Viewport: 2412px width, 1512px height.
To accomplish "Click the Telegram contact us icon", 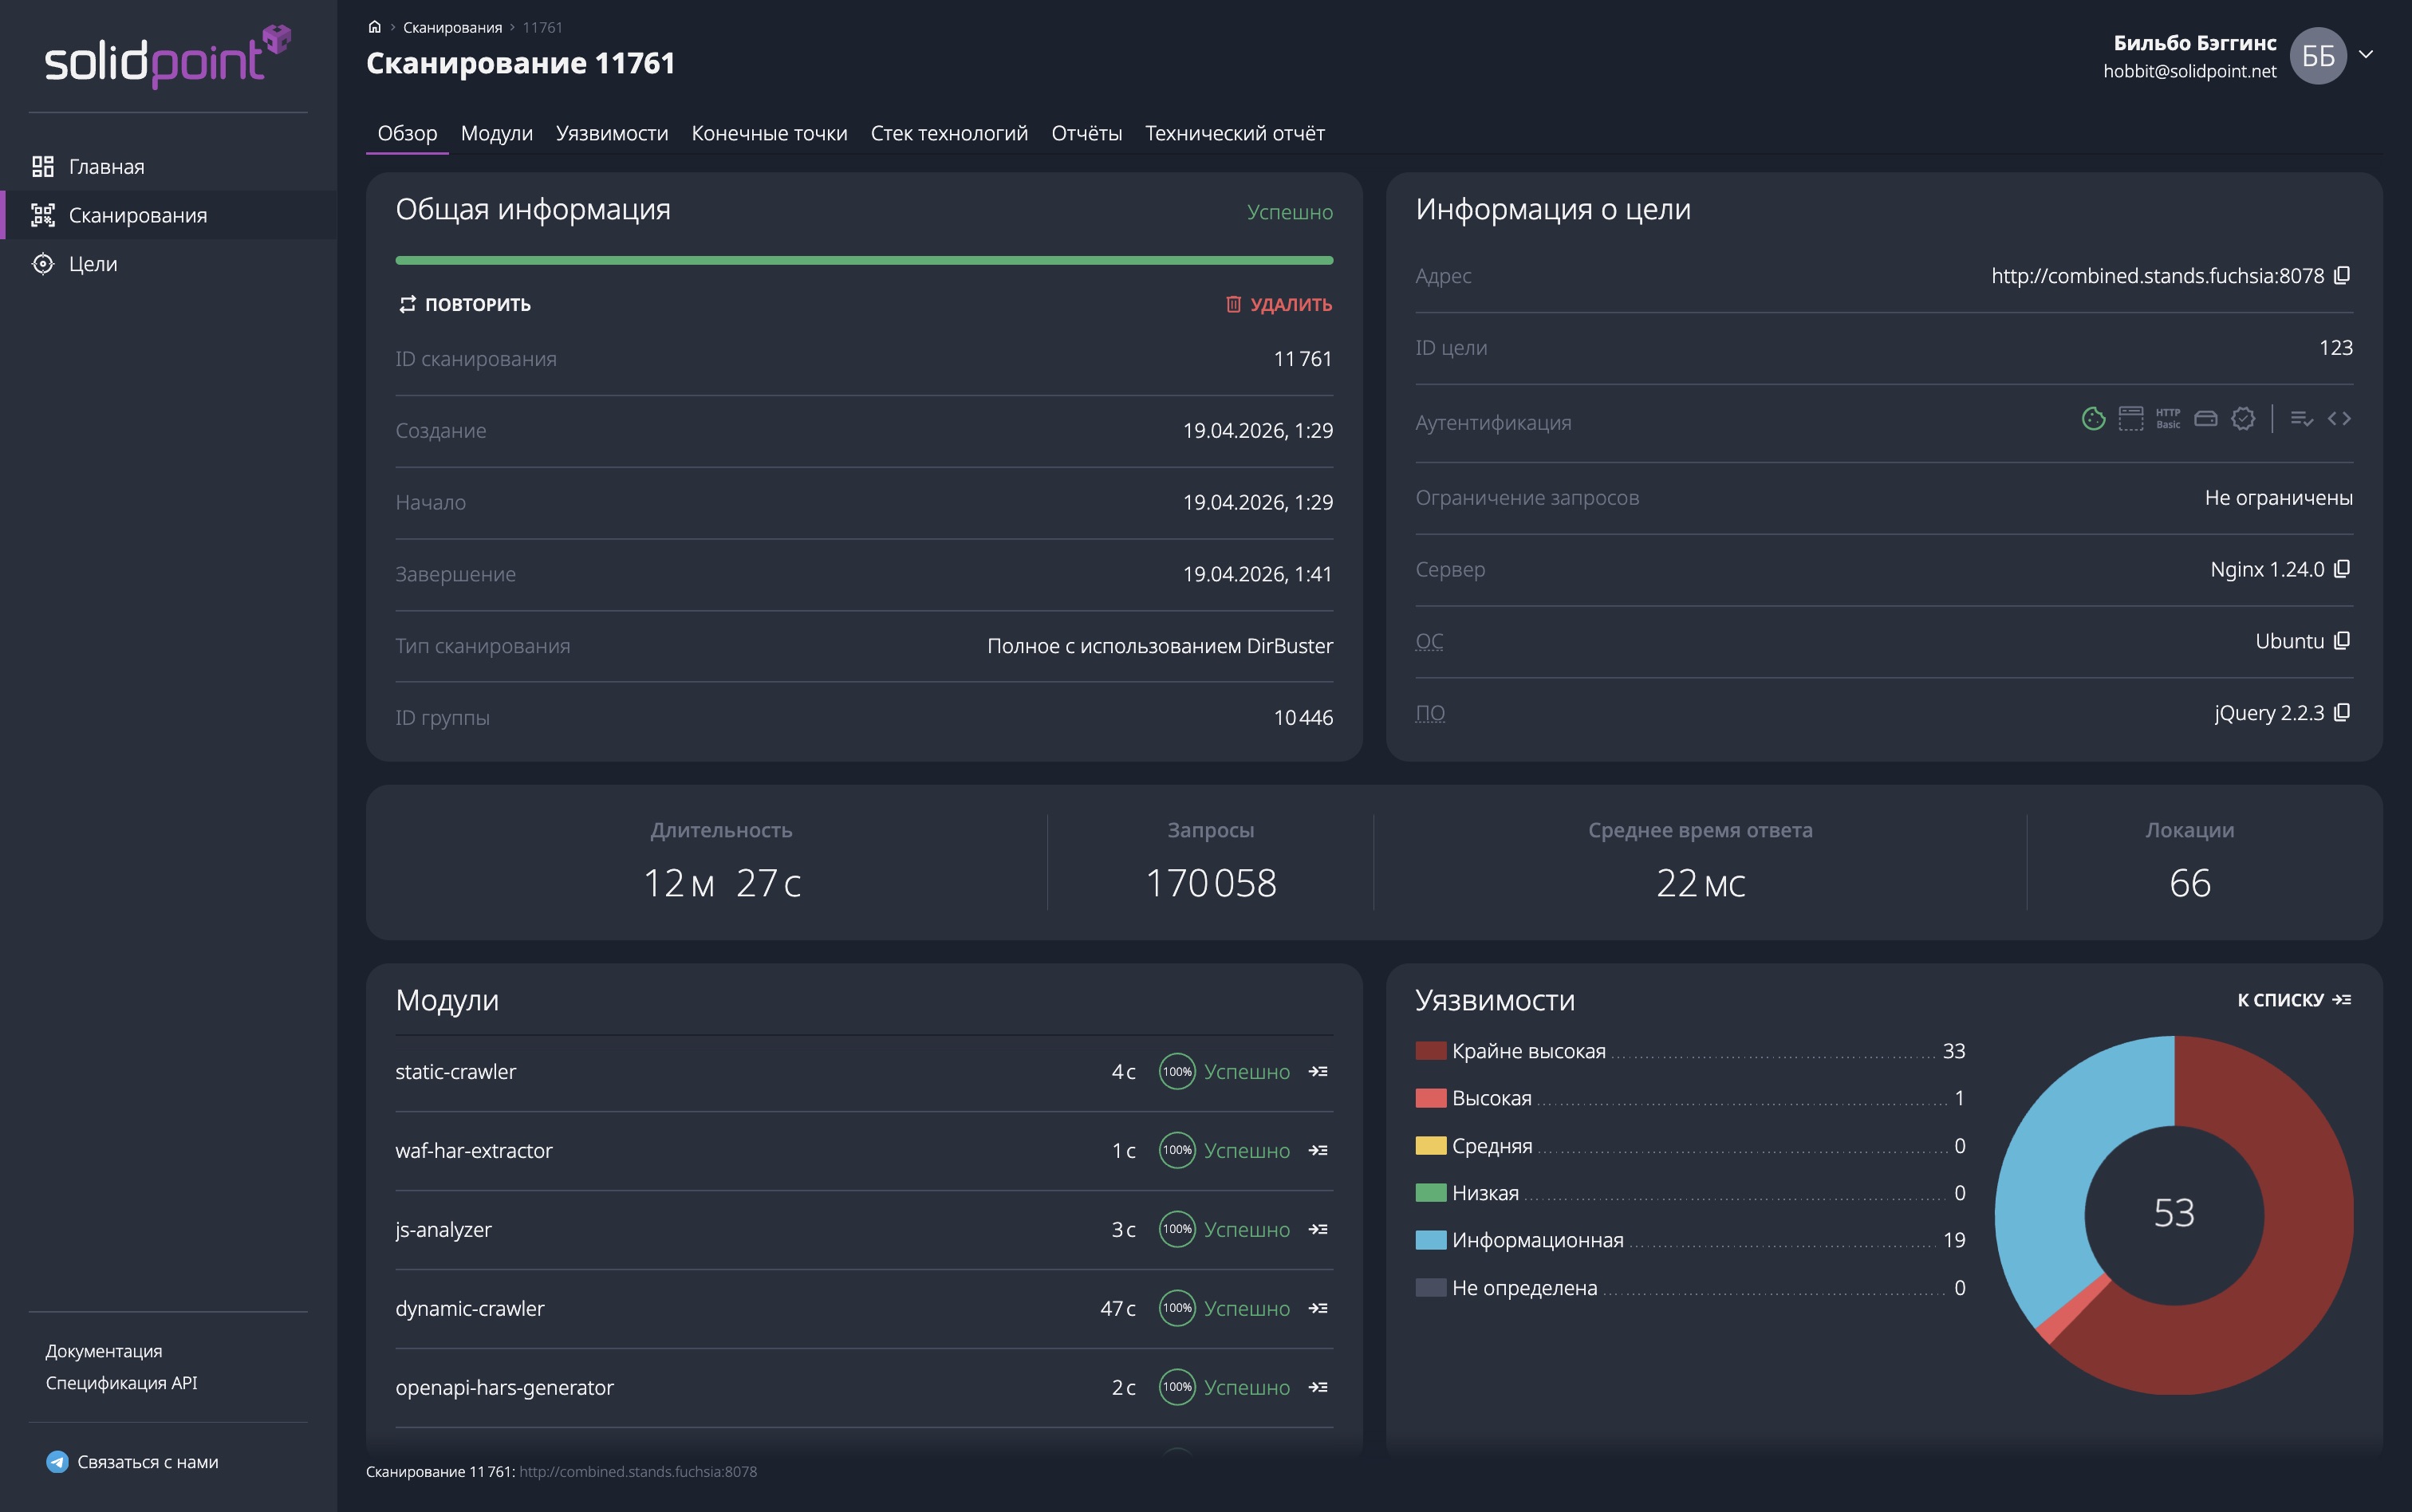I will [x=58, y=1461].
